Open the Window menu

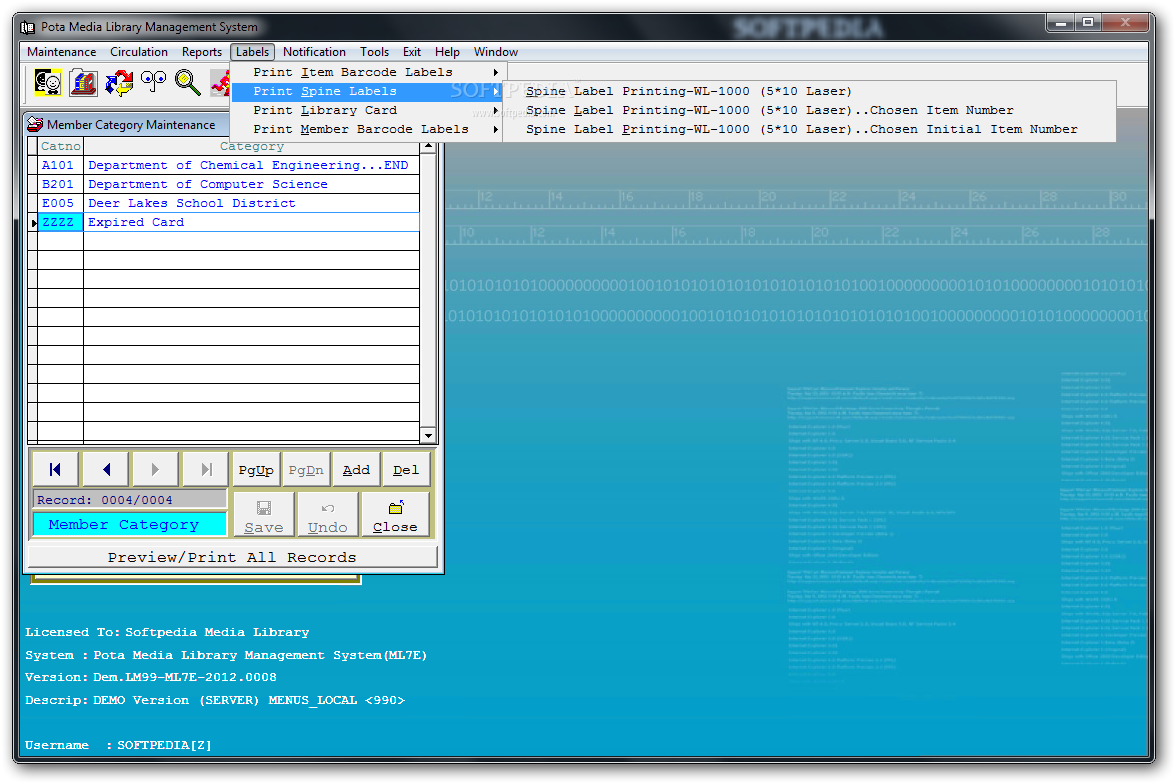pos(496,52)
